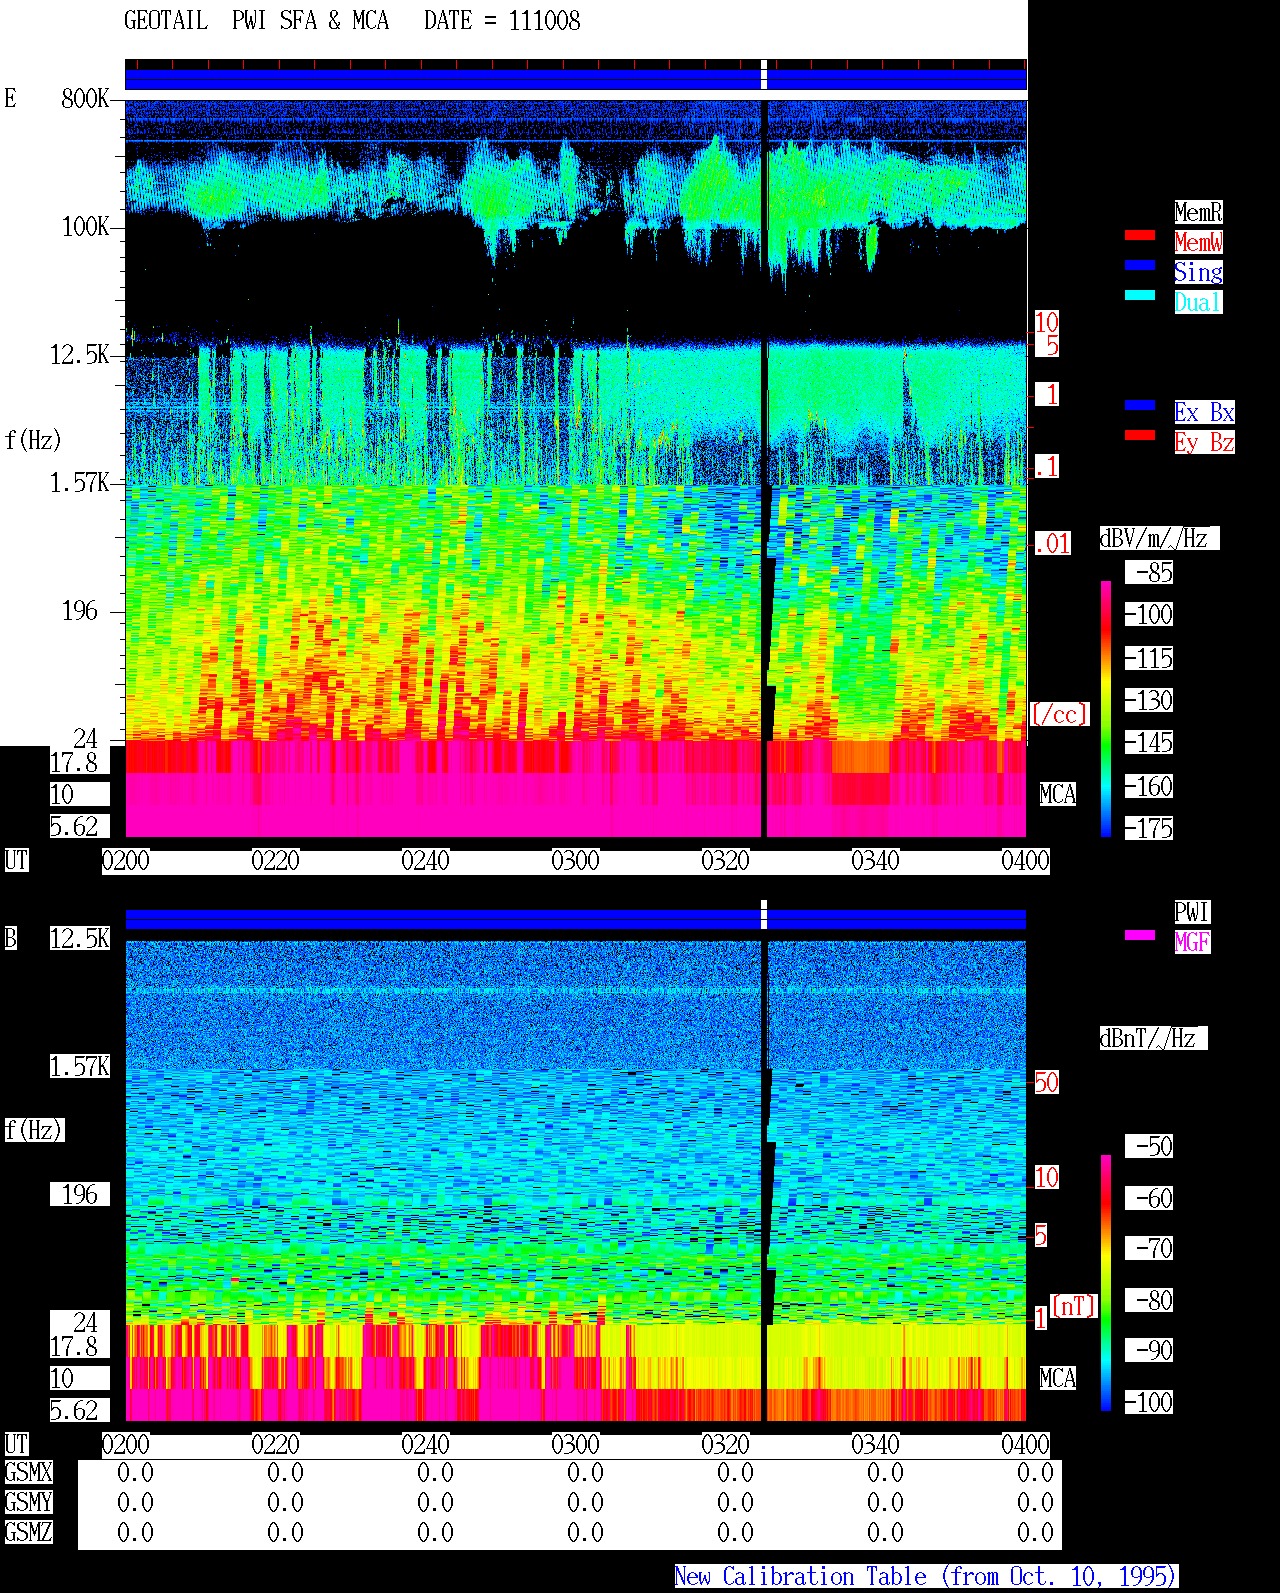Click the '100K' frequency axis label
Viewport: 1280px width, 1593px height.
(x=85, y=227)
